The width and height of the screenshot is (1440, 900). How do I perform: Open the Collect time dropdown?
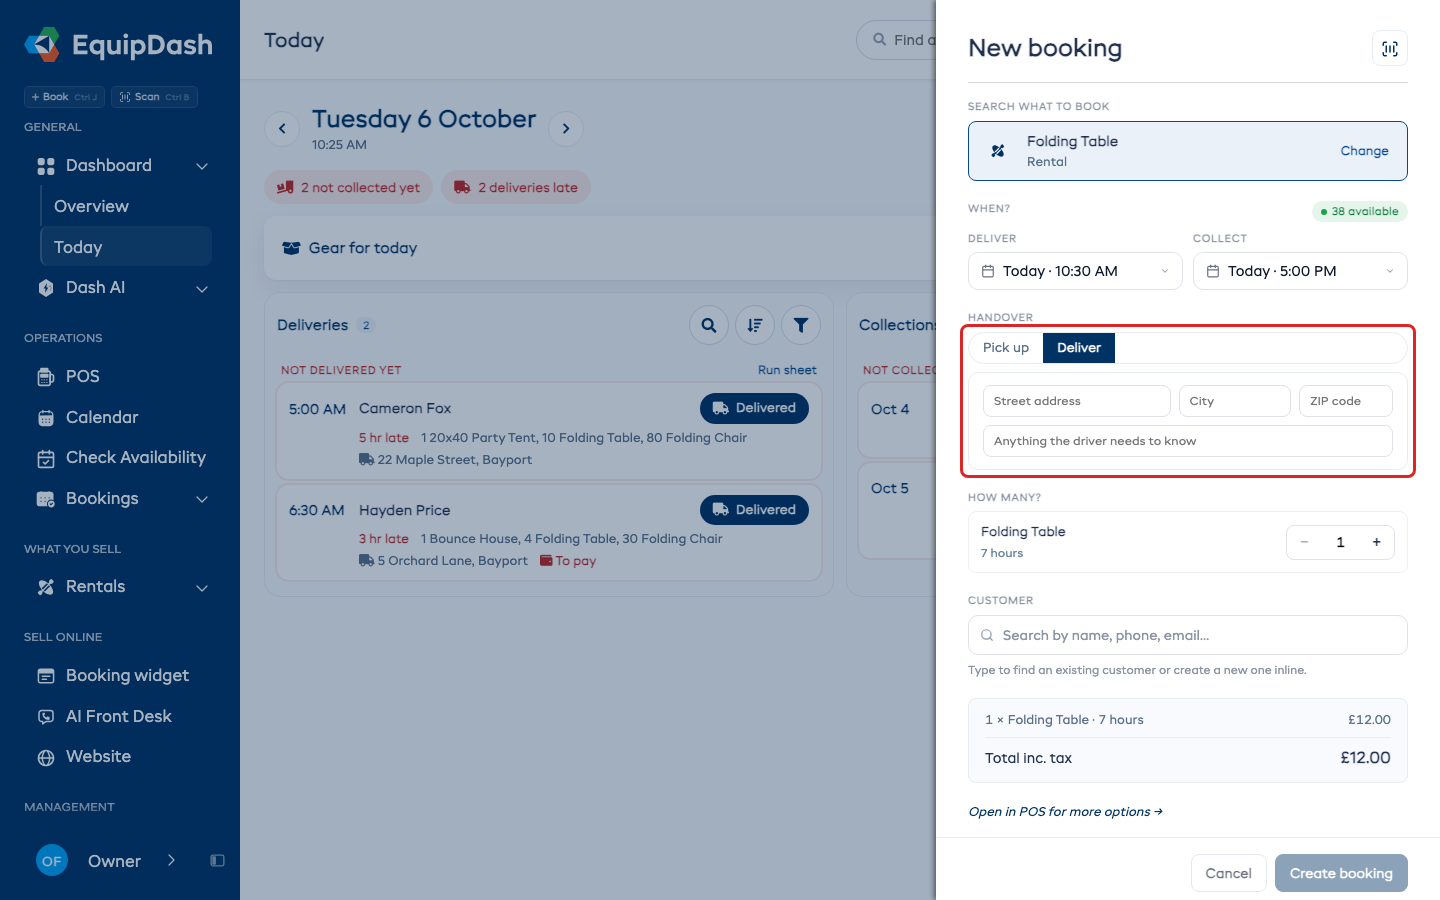coord(1300,271)
